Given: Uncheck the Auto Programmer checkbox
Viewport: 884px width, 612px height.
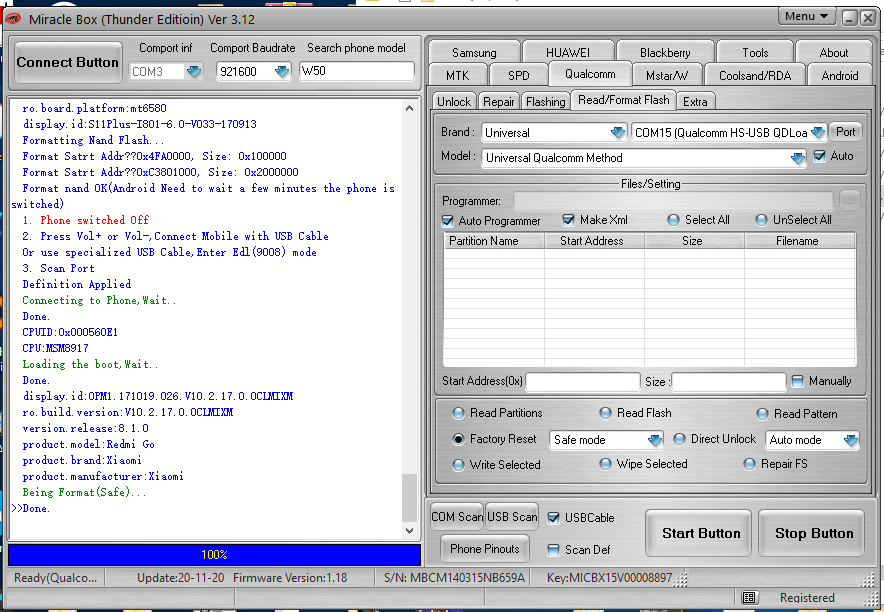Looking at the screenshot, I should tap(448, 221).
